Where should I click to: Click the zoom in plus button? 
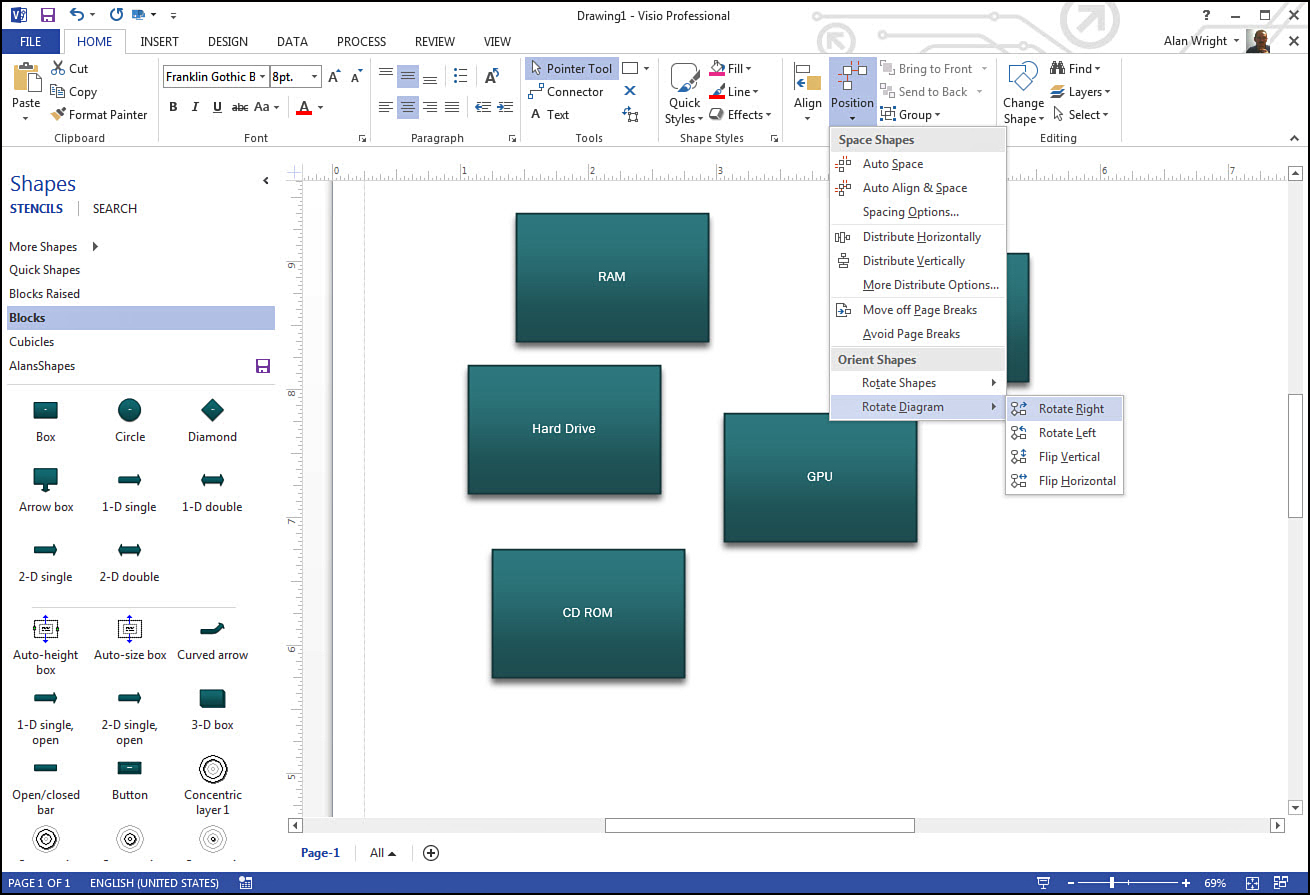(1186, 883)
